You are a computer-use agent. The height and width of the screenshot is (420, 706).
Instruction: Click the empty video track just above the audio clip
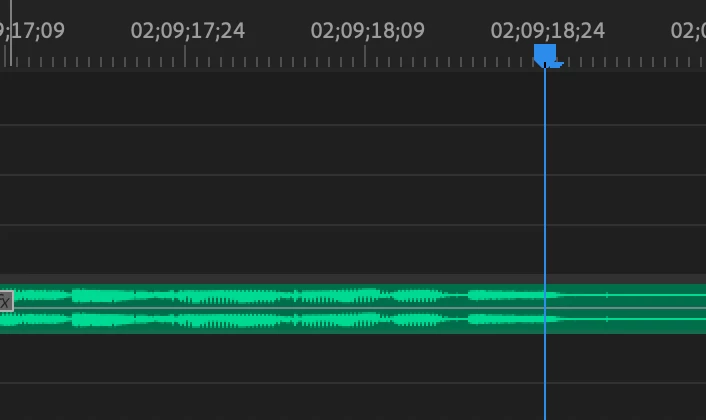coord(353,249)
